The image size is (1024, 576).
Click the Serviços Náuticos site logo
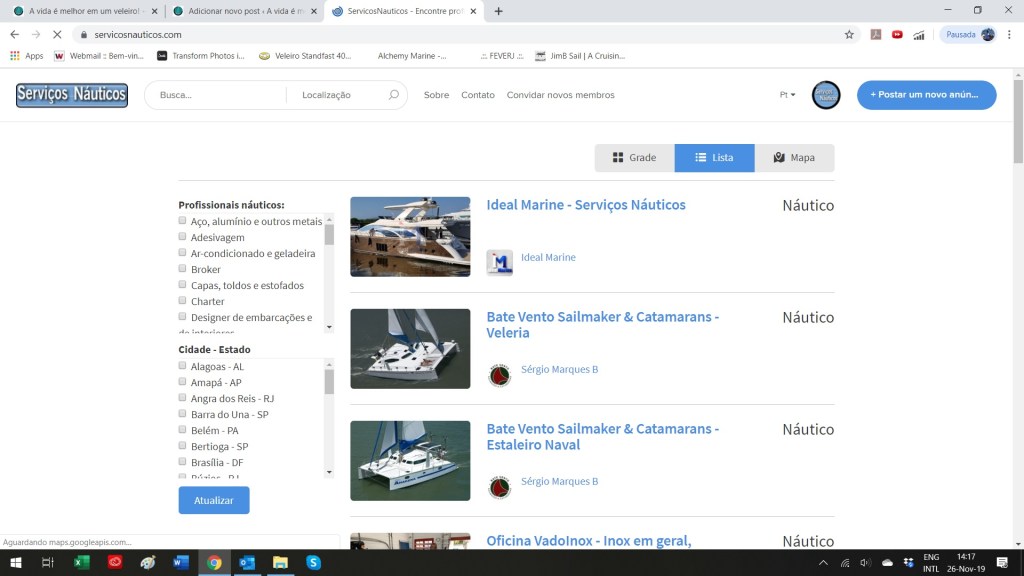tap(72, 95)
